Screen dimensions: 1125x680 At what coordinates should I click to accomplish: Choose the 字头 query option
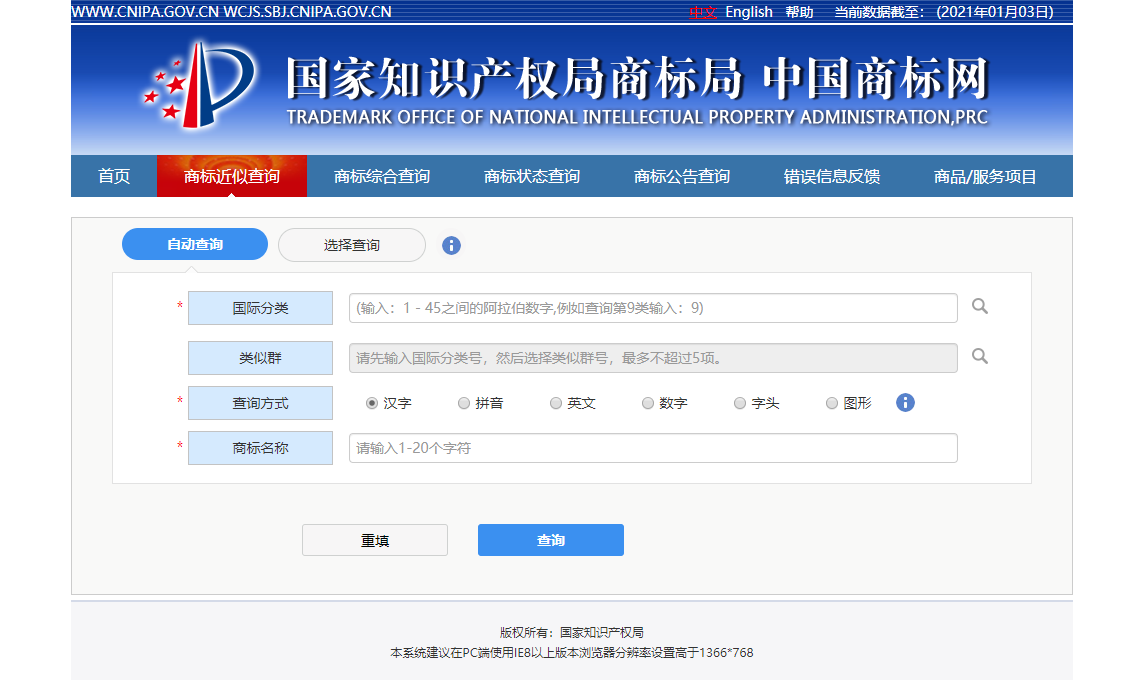coord(740,403)
